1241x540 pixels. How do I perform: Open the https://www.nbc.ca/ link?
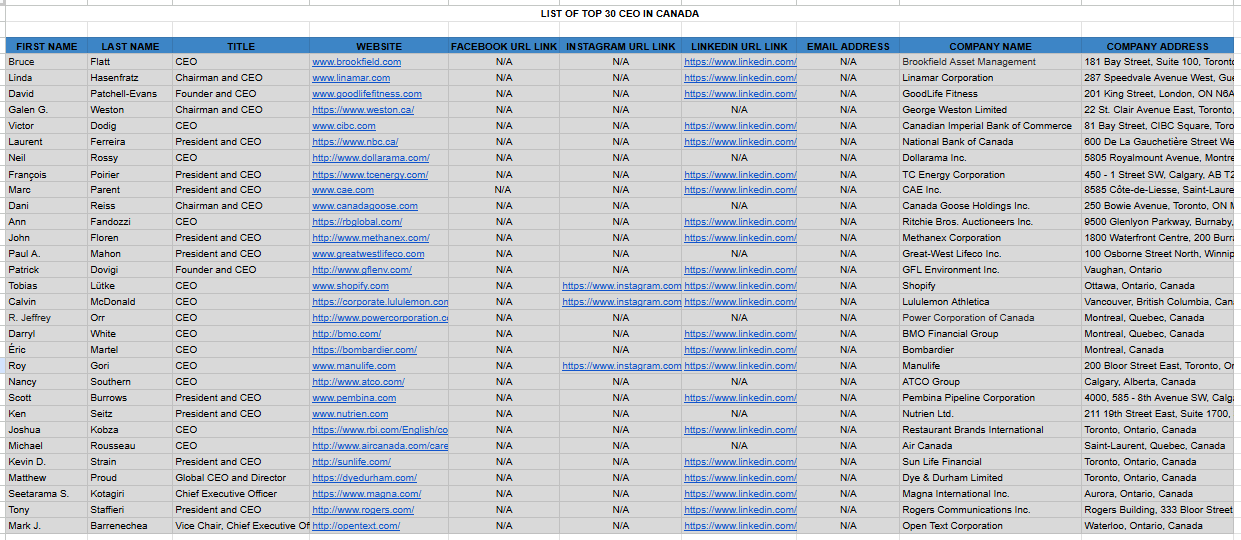coord(355,142)
